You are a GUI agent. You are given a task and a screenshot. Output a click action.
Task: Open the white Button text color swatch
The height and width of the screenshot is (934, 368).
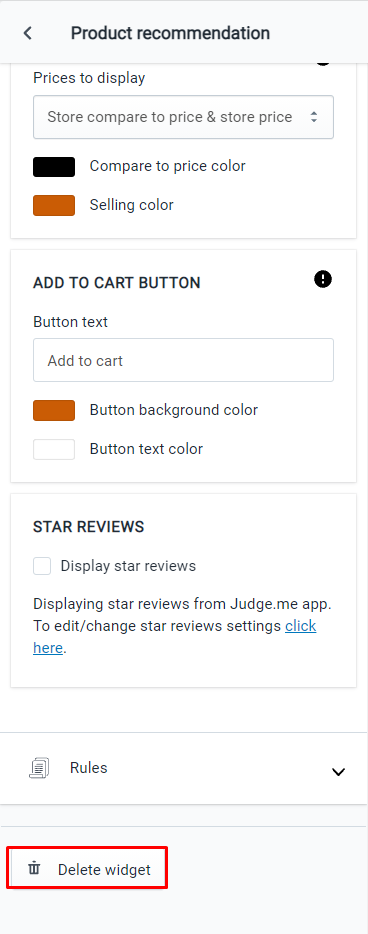[54, 450]
